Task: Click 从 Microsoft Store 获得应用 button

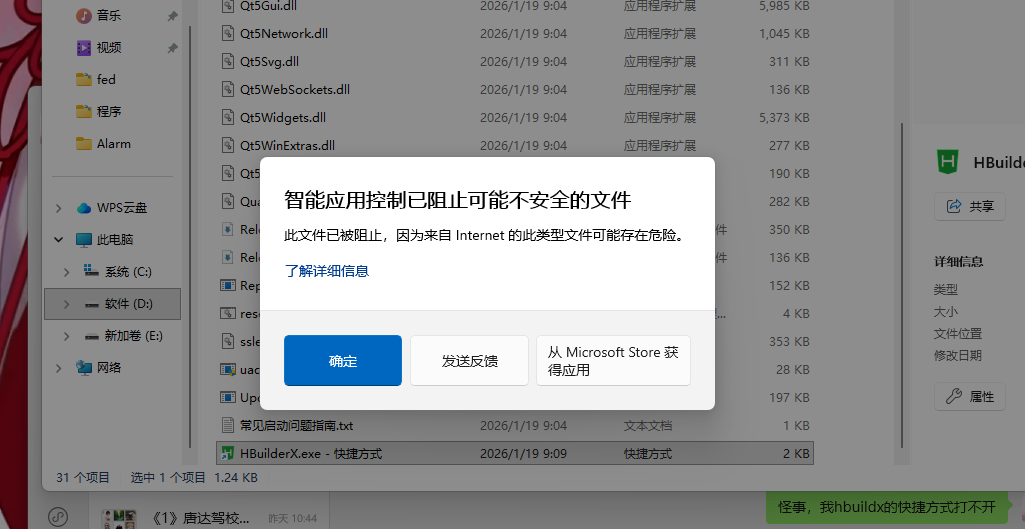Action: point(613,361)
